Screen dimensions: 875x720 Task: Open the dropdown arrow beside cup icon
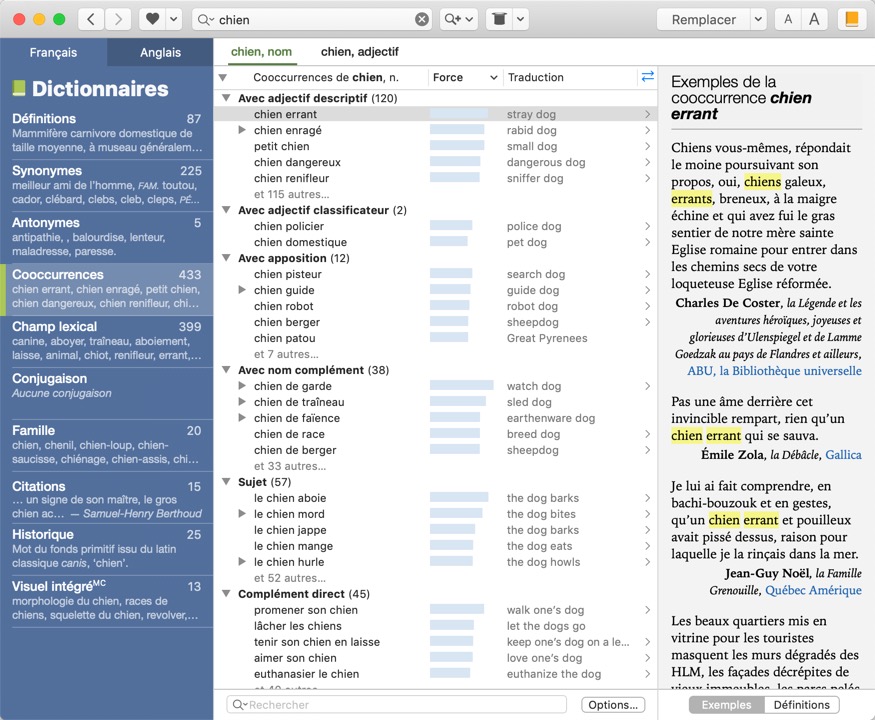(x=520, y=20)
